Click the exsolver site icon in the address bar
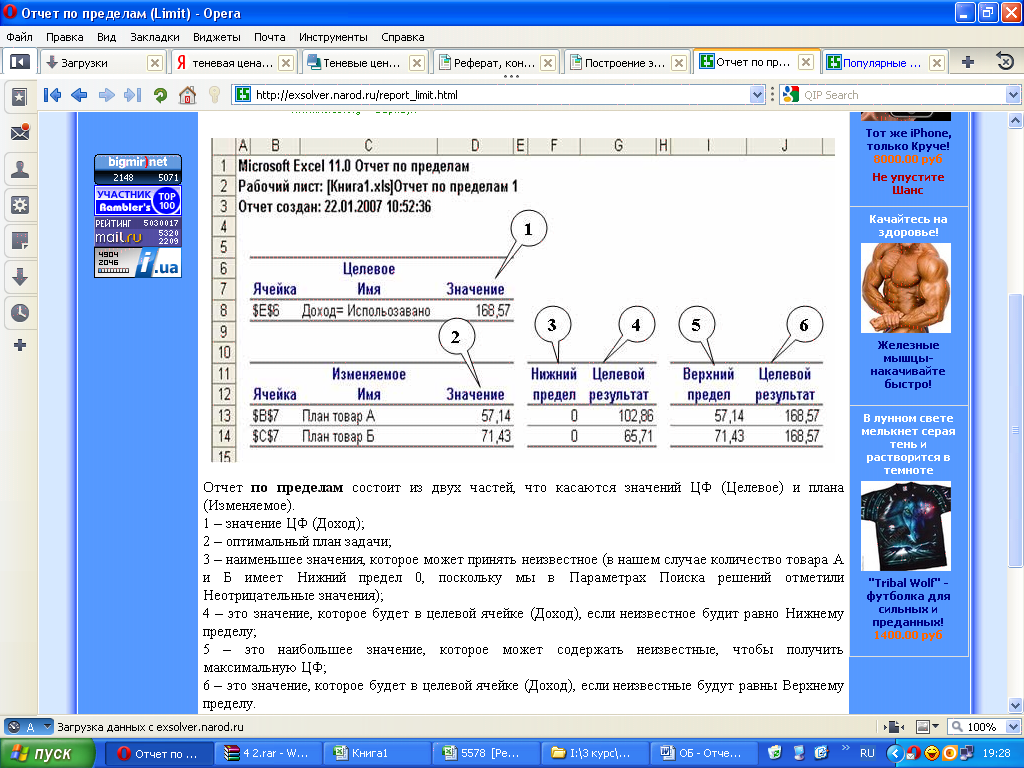Screen dimensions: 1024x768 [x=243, y=95]
